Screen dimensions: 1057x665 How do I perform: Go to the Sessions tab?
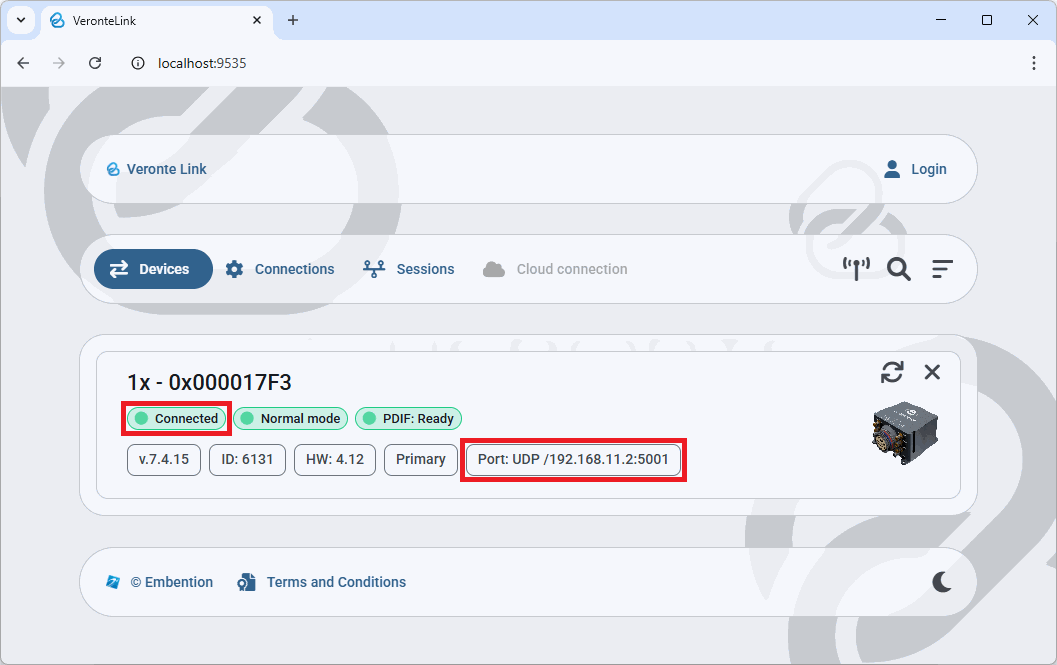click(408, 269)
